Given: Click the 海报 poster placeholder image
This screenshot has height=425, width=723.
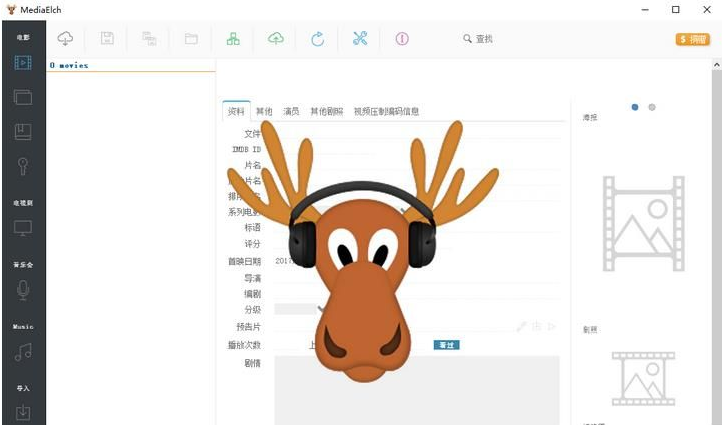Looking at the screenshot, I should click(643, 224).
